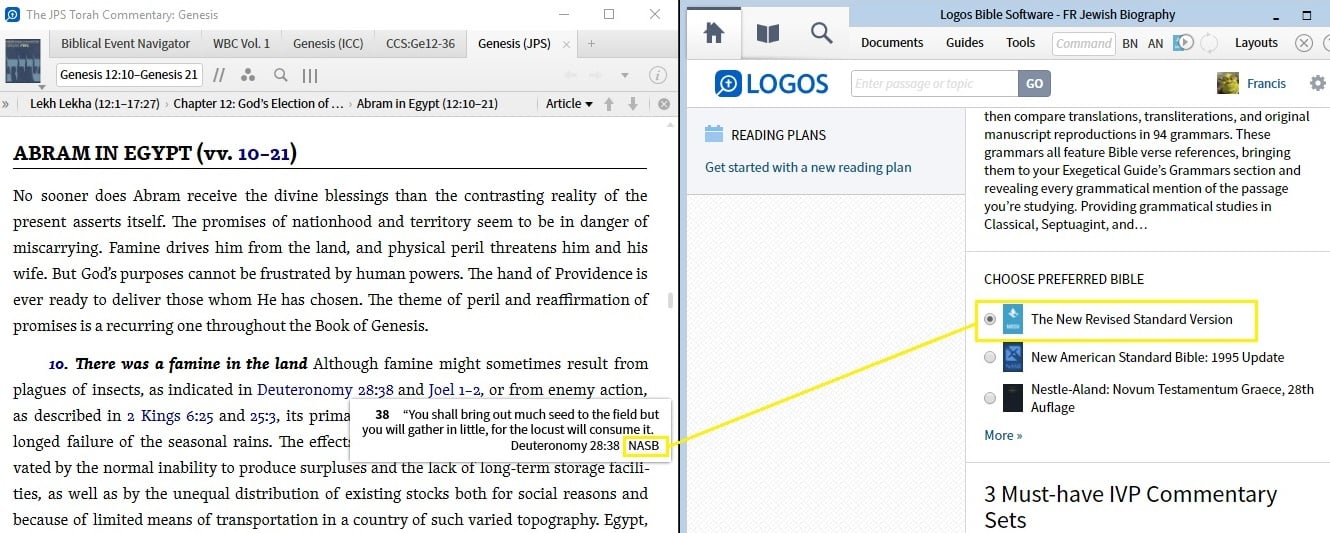Click the Enter passage or topic field
The width and height of the screenshot is (1330, 533).
tap(934, 84)
